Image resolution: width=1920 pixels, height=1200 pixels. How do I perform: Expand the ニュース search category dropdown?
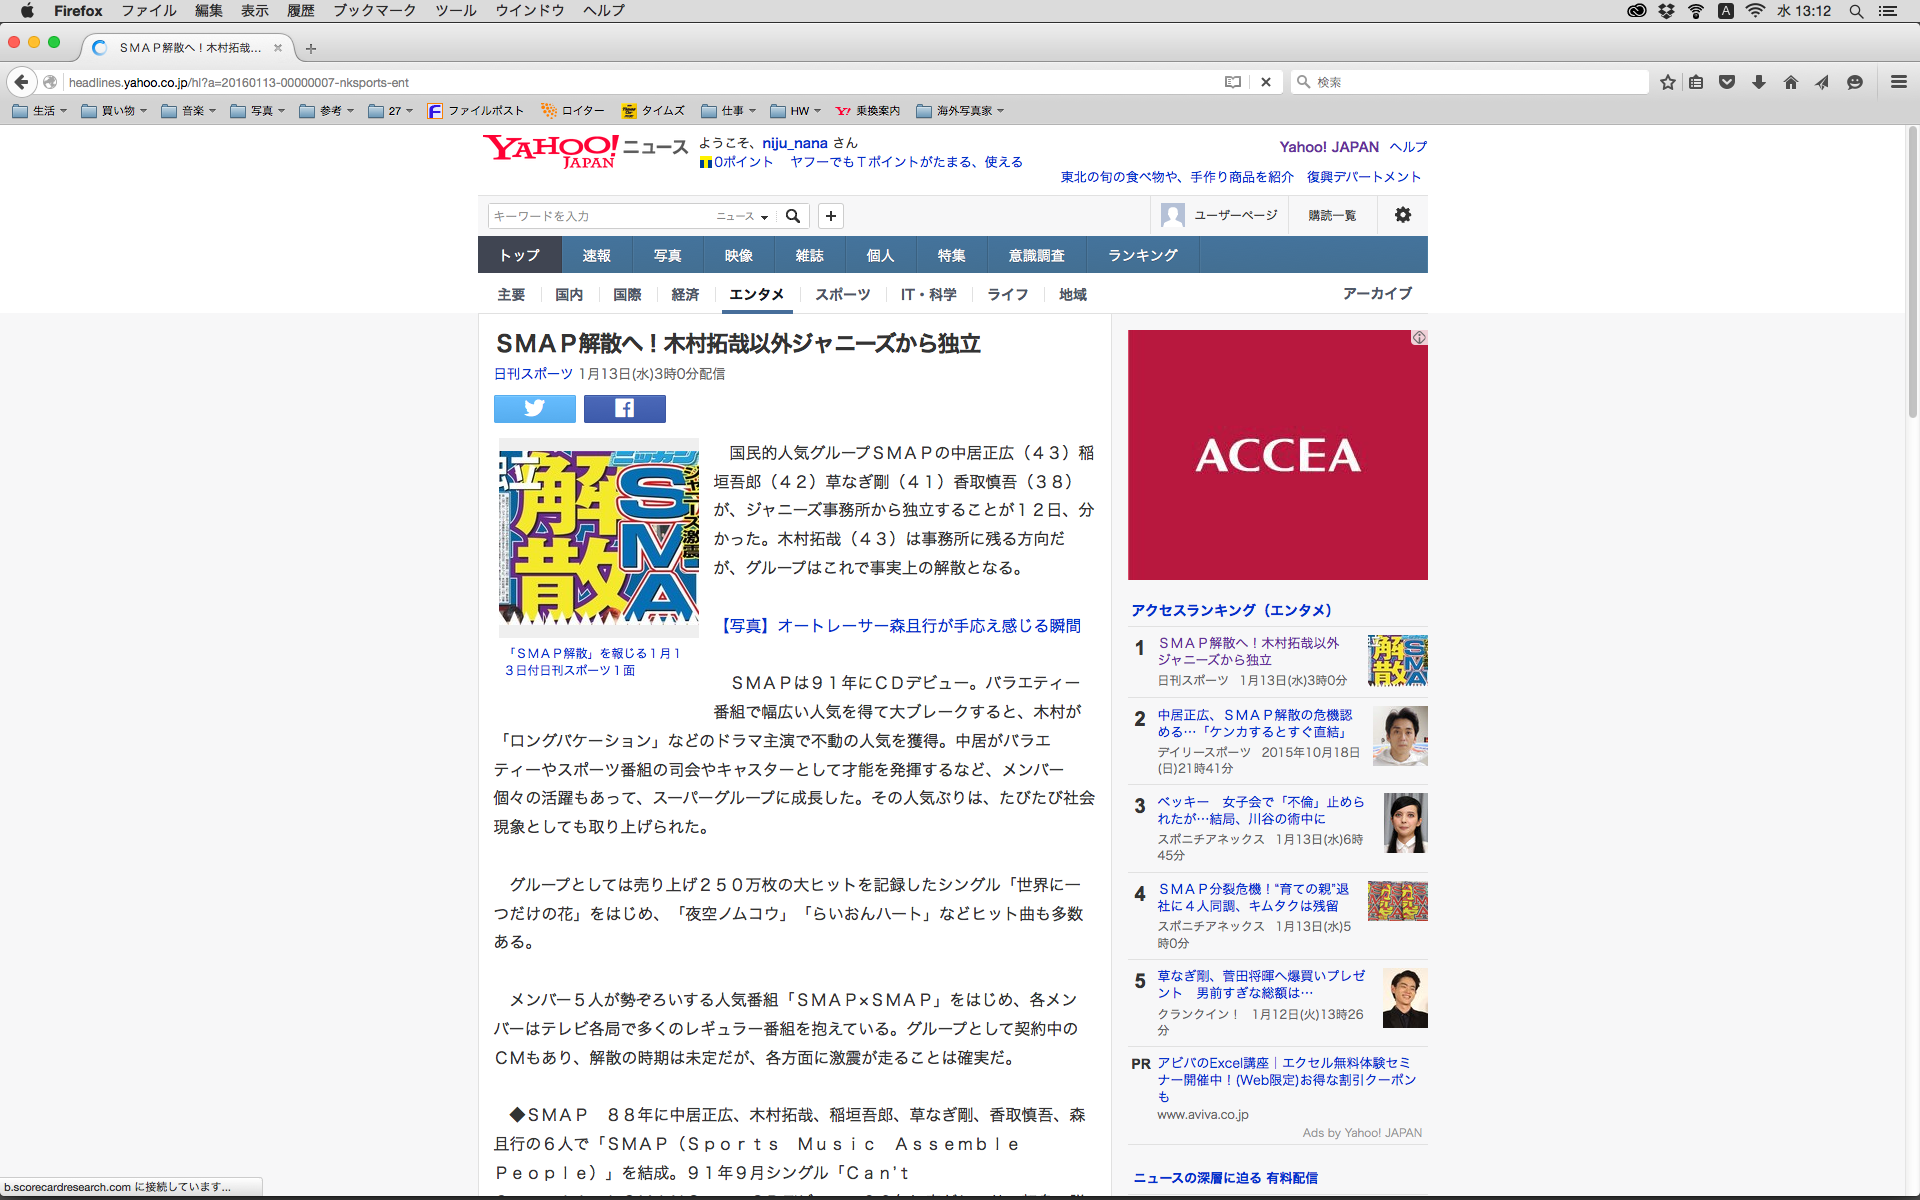[x=742, y=216]
